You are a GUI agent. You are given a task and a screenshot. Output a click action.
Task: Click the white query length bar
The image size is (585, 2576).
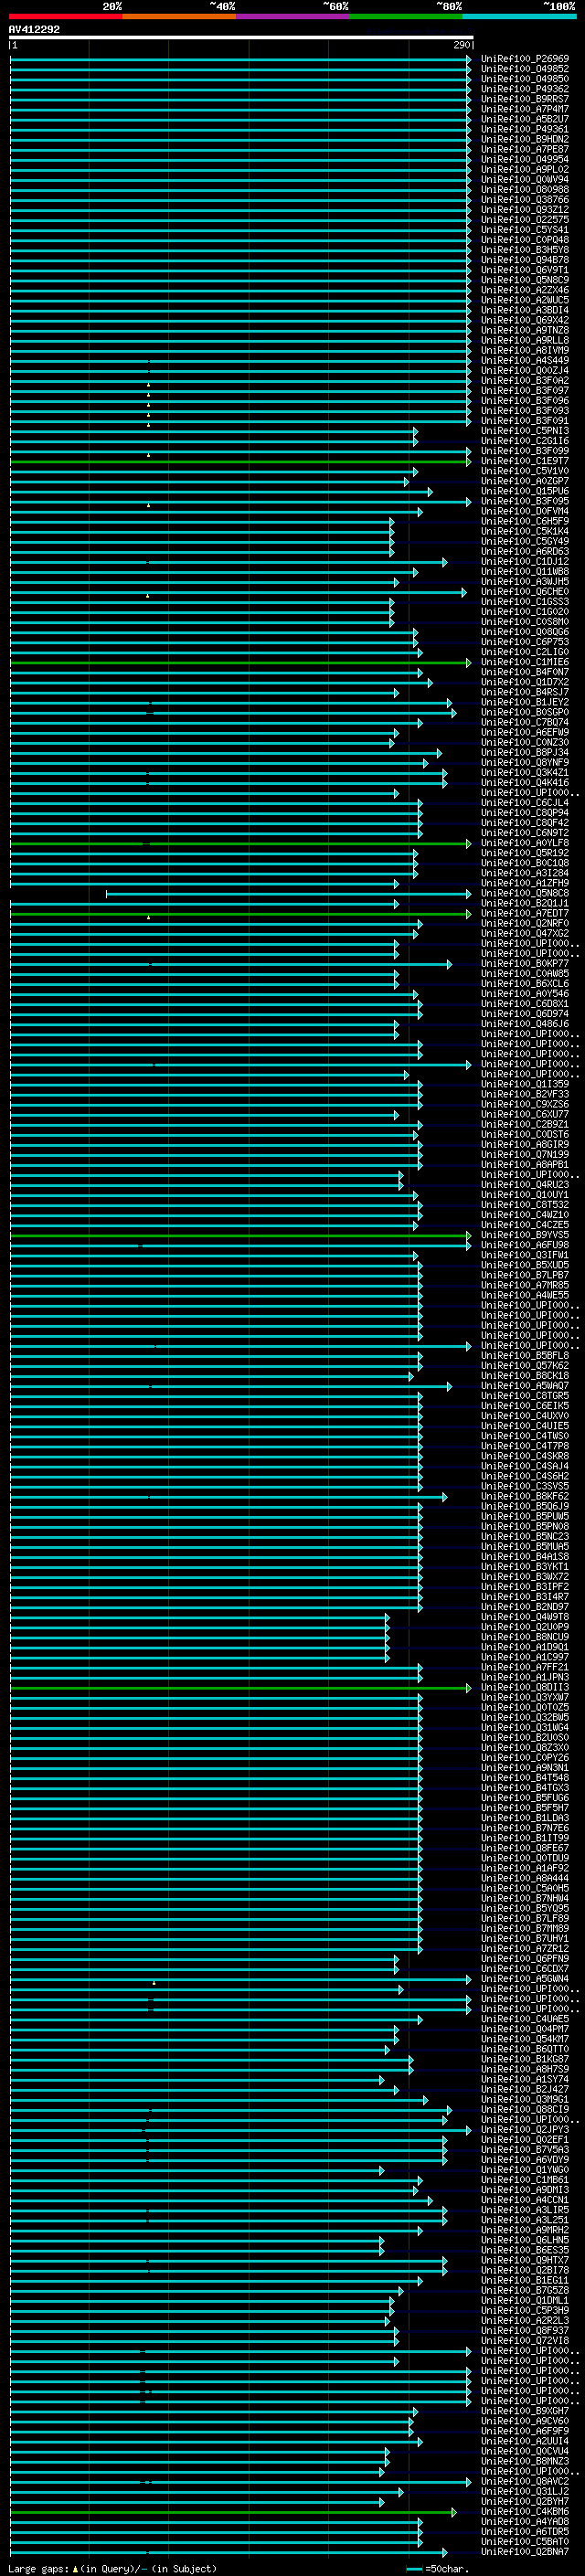[241, 38]
